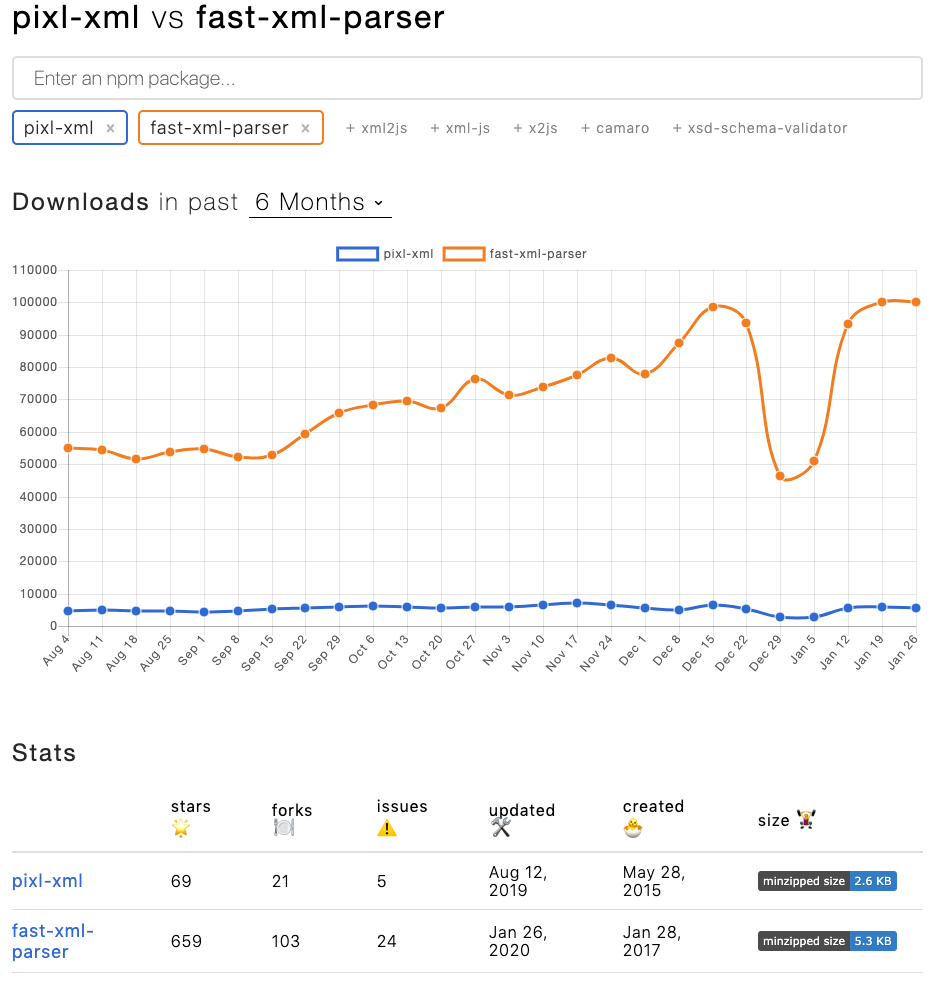
Task: Click the 'size' column header
Action: (x=774, y=821)
